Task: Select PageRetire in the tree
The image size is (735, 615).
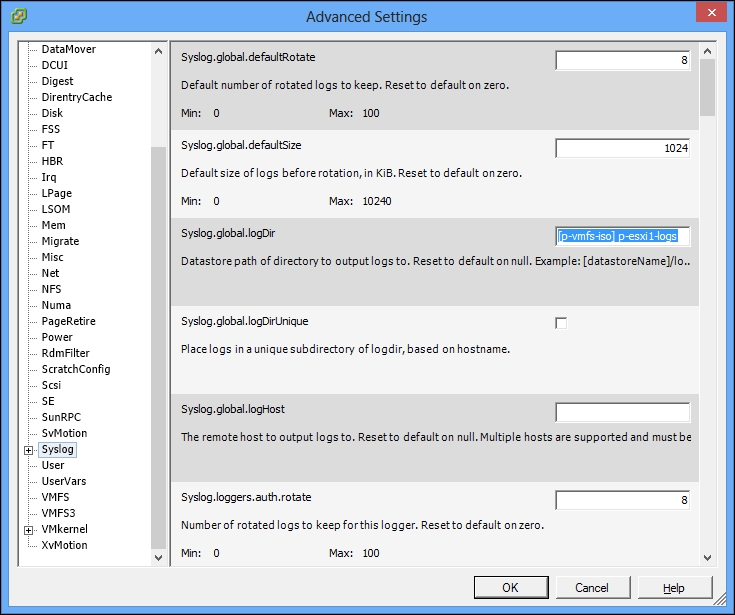Action: (68, 321)
